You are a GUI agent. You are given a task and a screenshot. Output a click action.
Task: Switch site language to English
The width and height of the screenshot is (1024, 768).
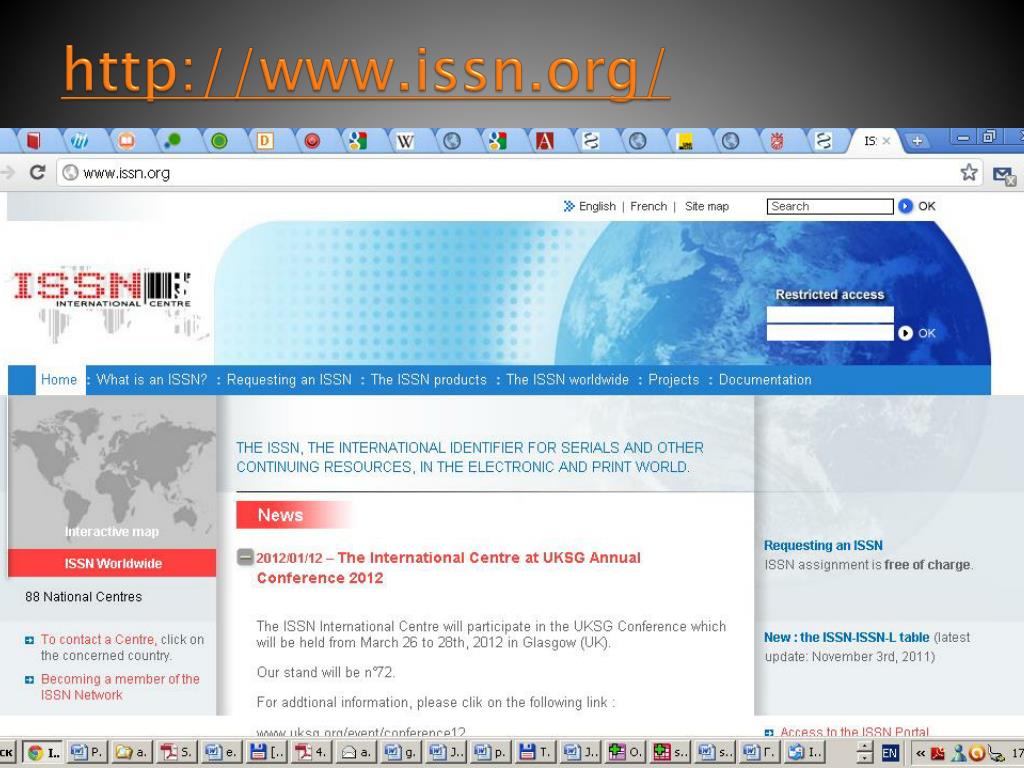point(597,206)
